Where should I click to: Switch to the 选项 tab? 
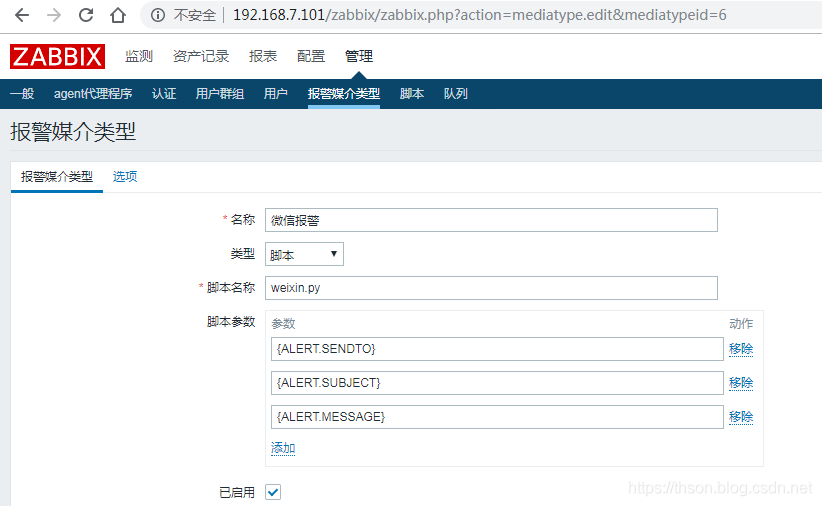pyautogui.click(x=125, y=177)
